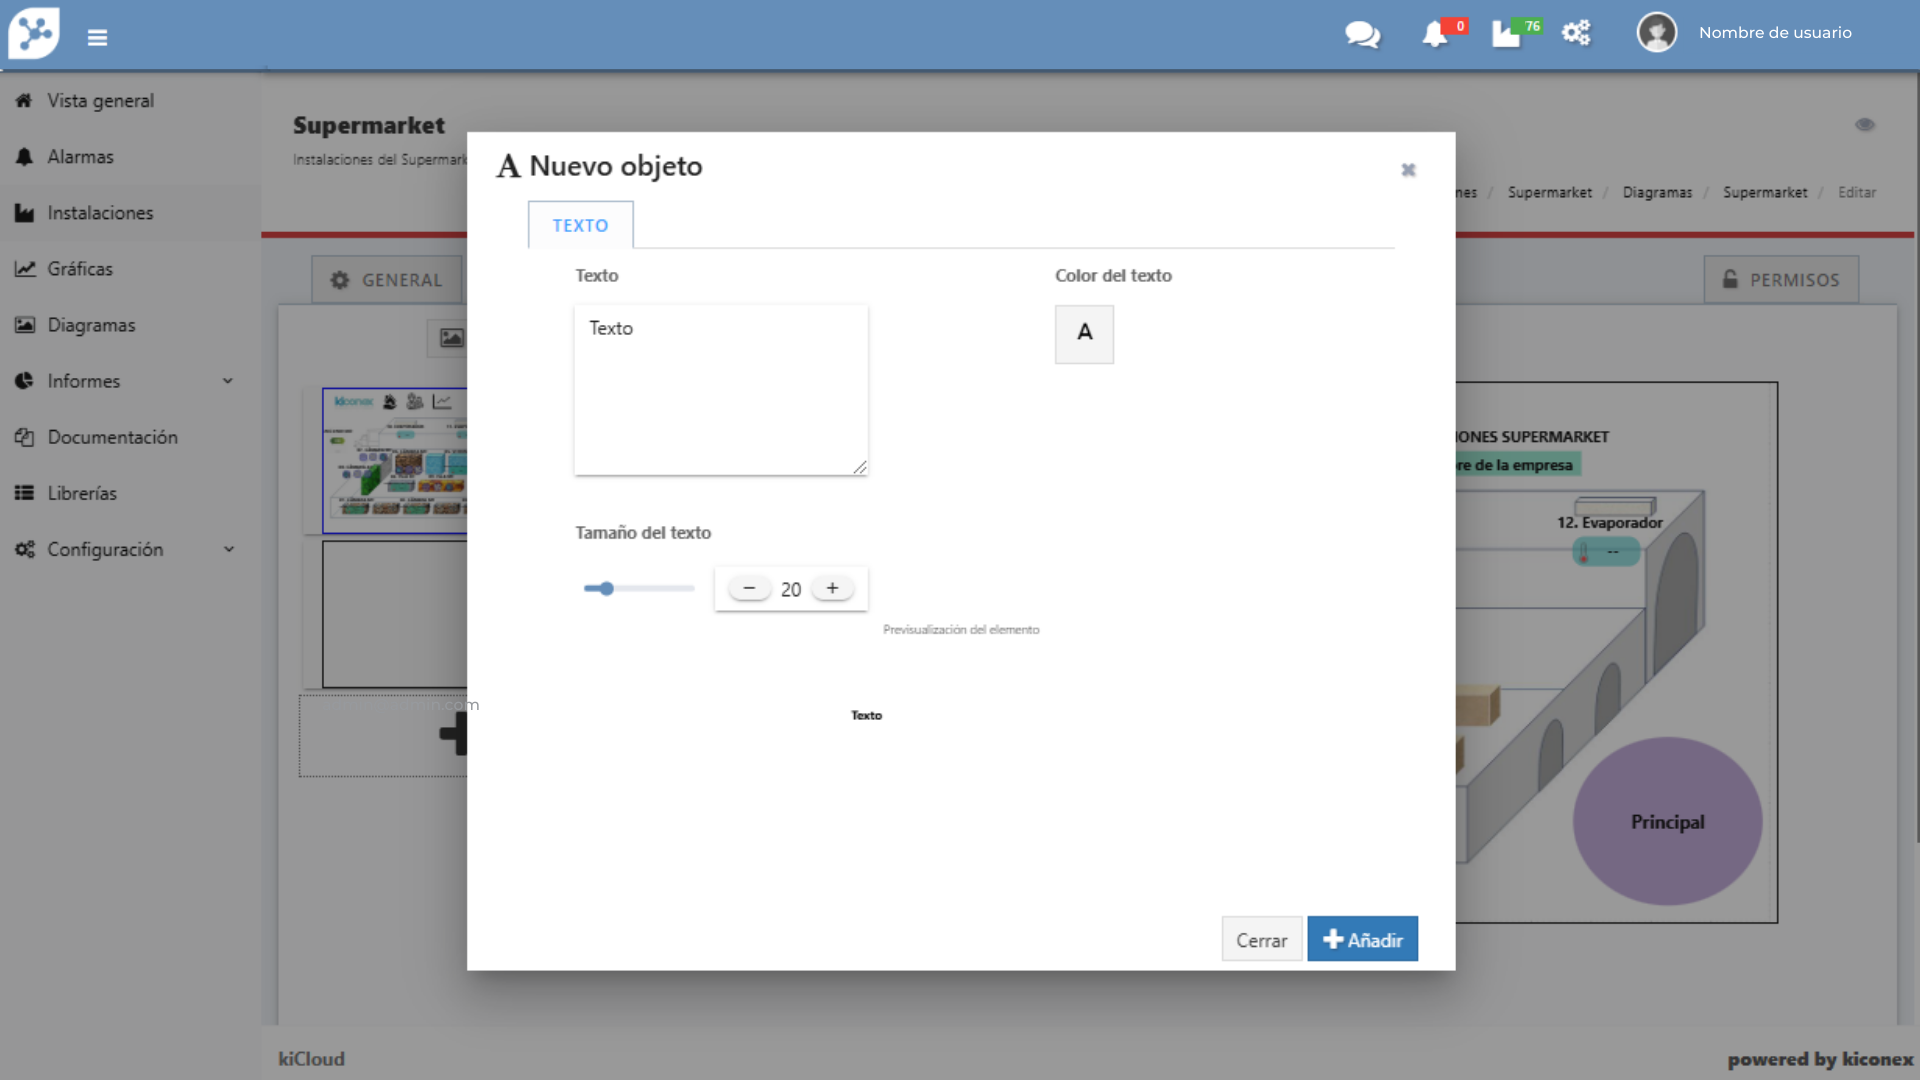Go to Alarmas in the sidebar
The width and height of the screenshot is (1920, 1080).
(80, 157)
